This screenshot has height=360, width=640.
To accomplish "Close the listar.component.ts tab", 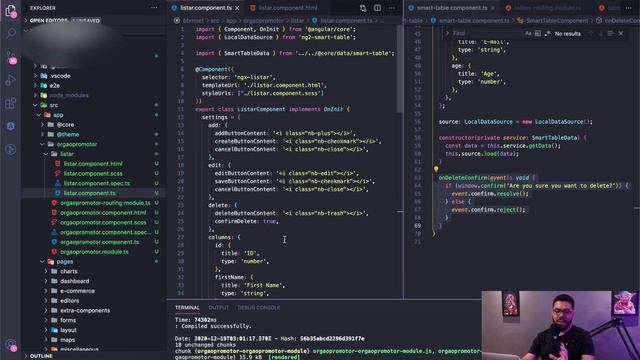I will coord(237,8).
